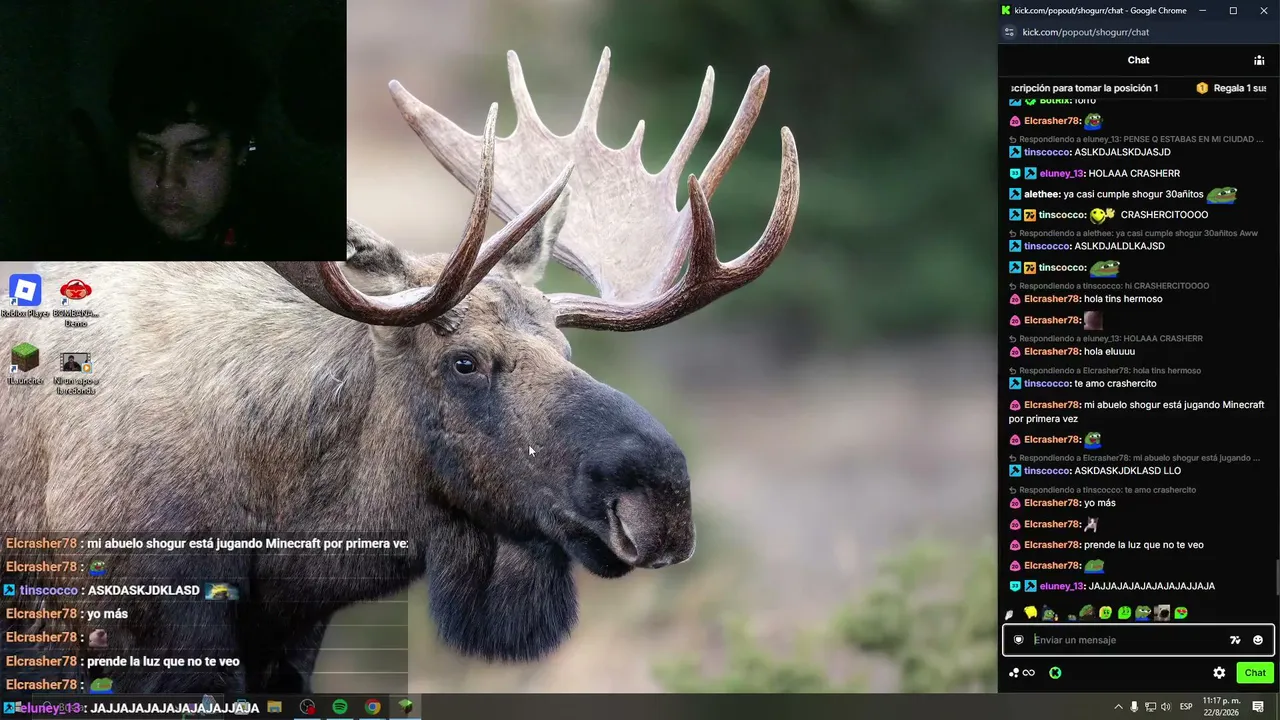Viewport: 1280px width, 720px height.
Task: Click username eluney_13 on 'HOLAAA CRASHERR' message
Action: point(1062,173)
